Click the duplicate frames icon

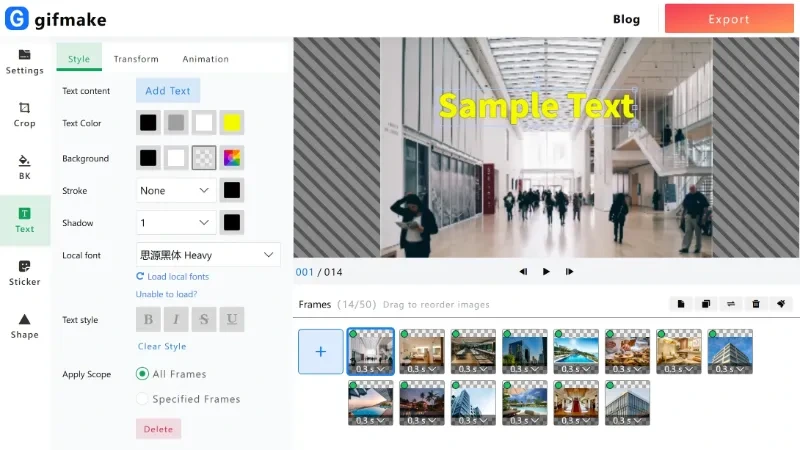pyautogui.click(x=706, y=304)
